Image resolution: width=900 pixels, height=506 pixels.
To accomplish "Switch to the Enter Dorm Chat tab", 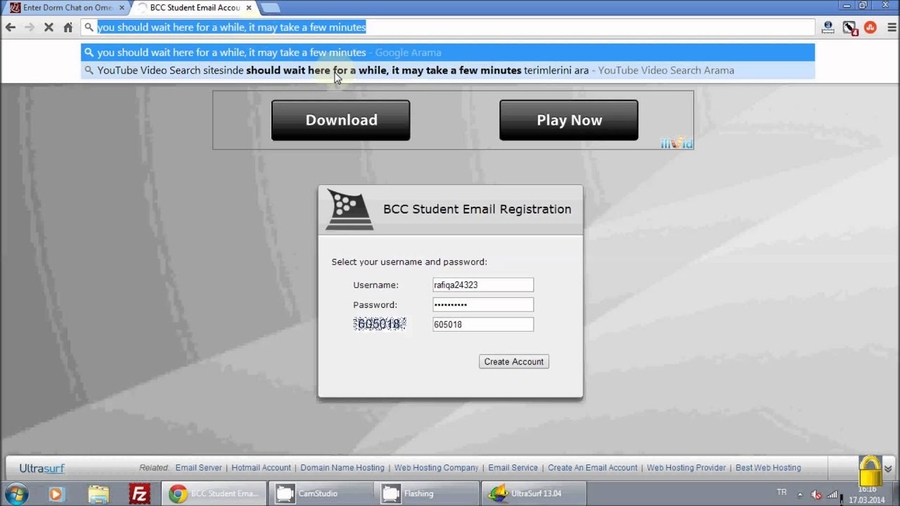I will click(66, 7).
